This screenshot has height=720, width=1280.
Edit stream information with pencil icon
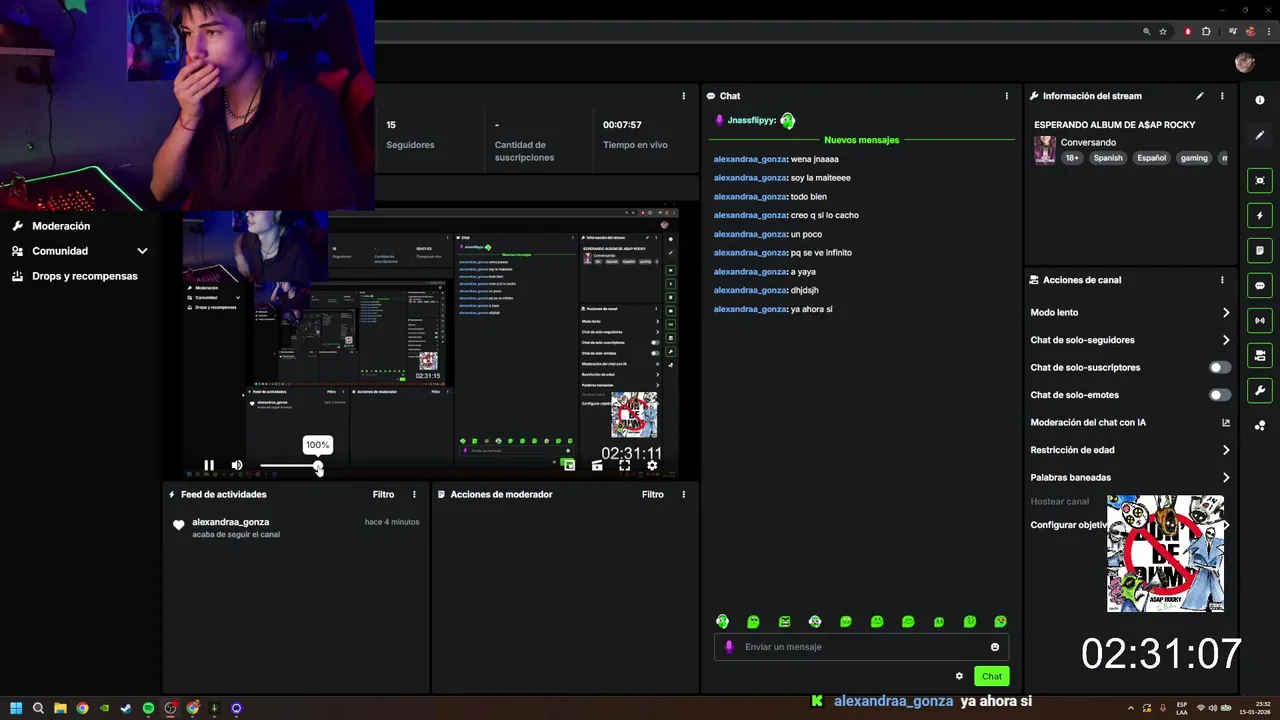point(1199,96)
